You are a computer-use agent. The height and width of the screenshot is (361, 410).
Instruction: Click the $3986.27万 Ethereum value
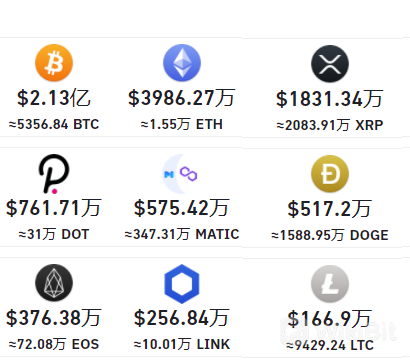pyautogui.click(x=182, y=98)
